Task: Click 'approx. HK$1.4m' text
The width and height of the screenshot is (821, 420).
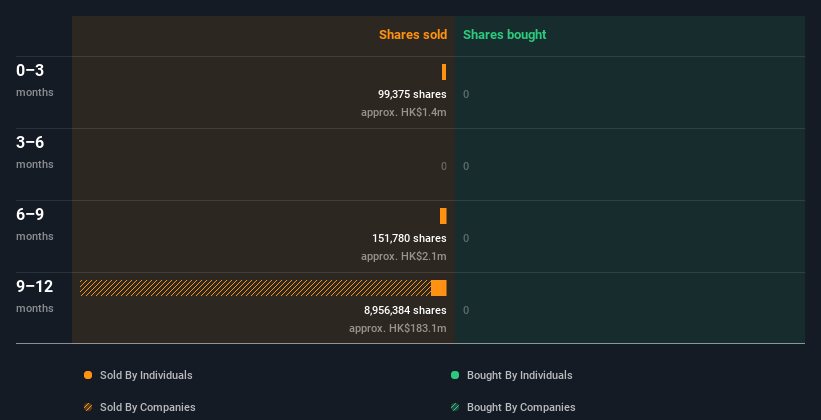Action: tap(404, 112)
